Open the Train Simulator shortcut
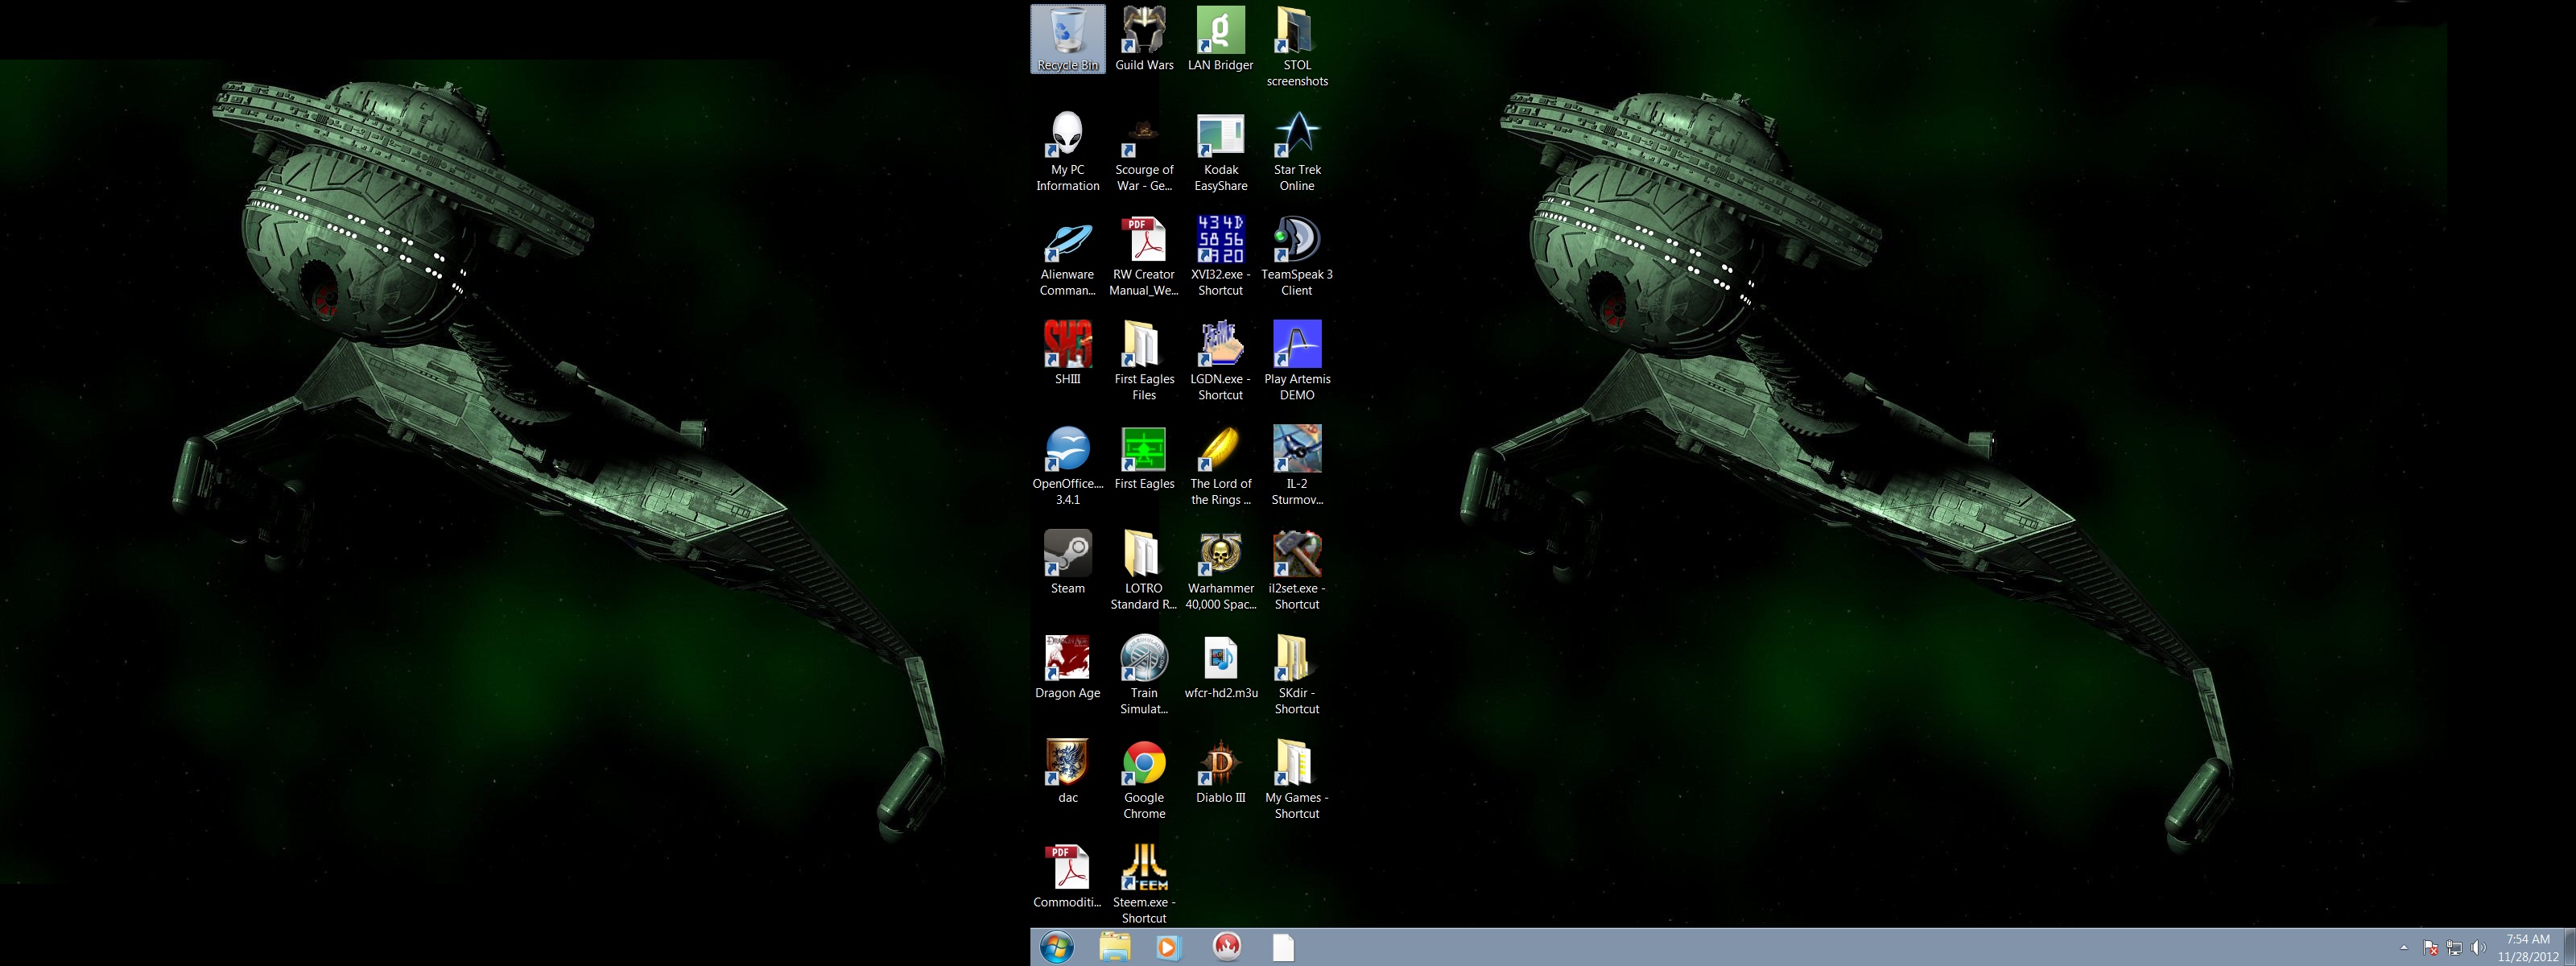 tap(1143, 660)
